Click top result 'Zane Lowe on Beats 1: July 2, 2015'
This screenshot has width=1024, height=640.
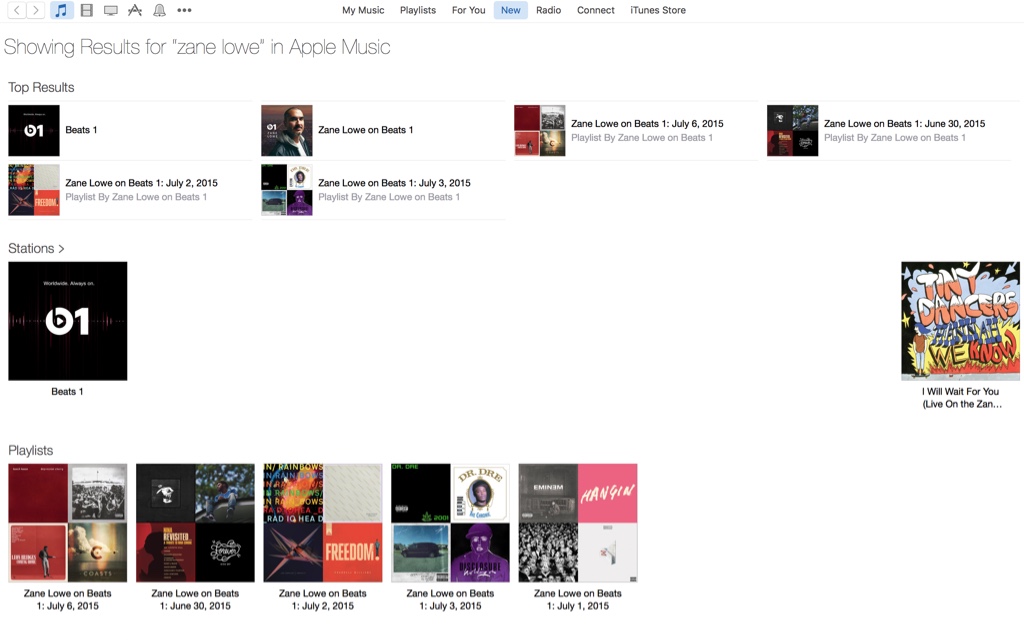click(142, 183)
